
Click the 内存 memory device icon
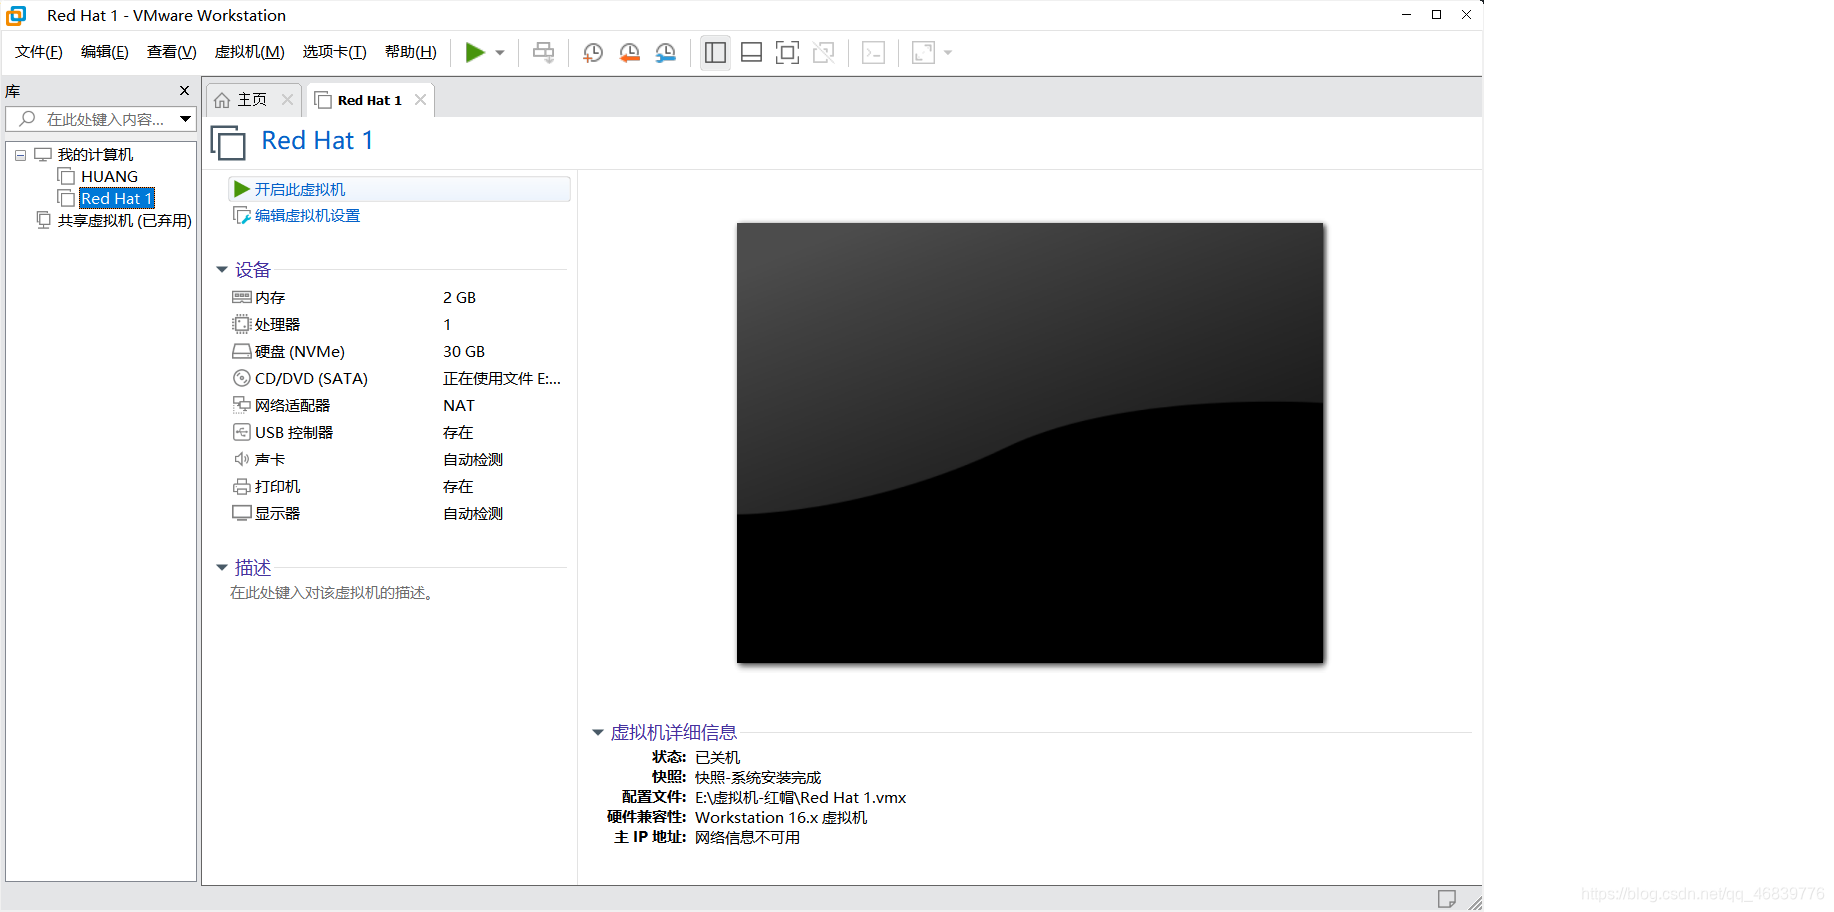tap(242, 297)
